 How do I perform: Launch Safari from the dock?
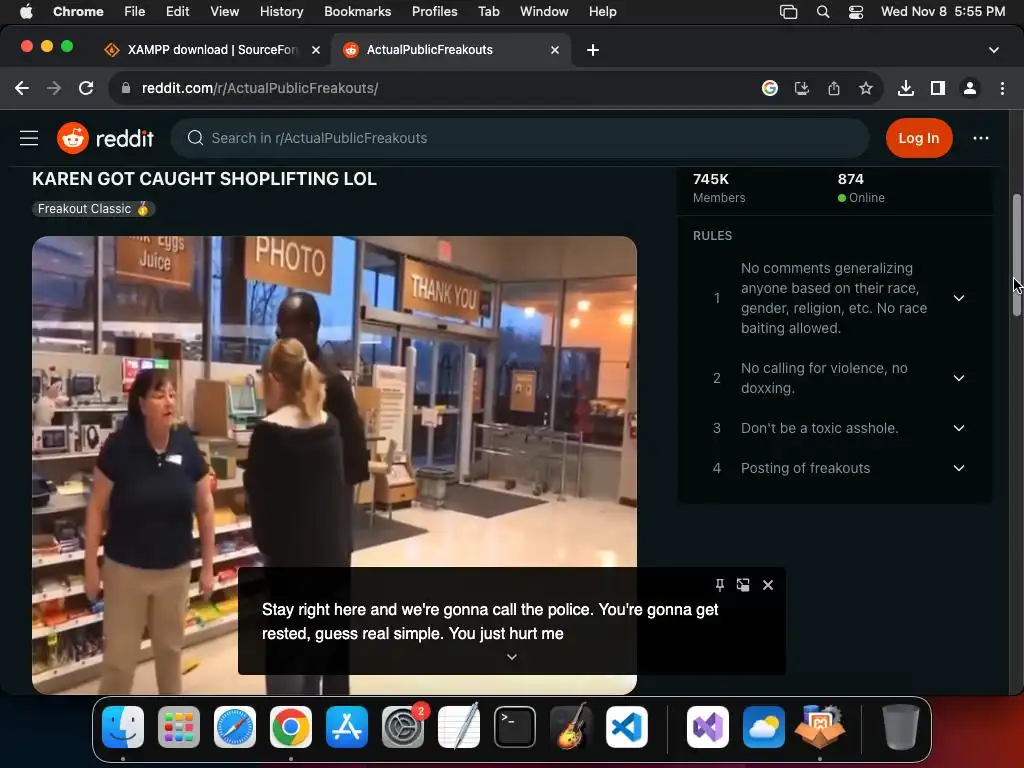[235, 727]
